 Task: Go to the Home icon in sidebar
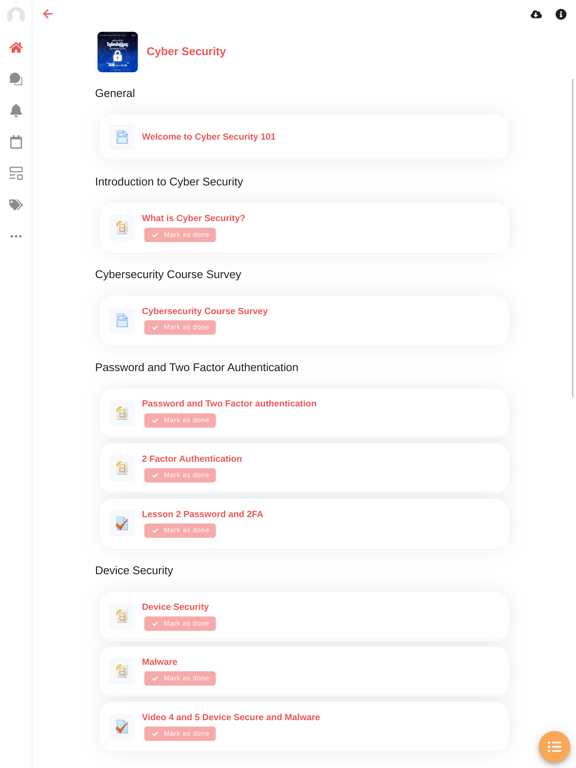coord(16,48)
